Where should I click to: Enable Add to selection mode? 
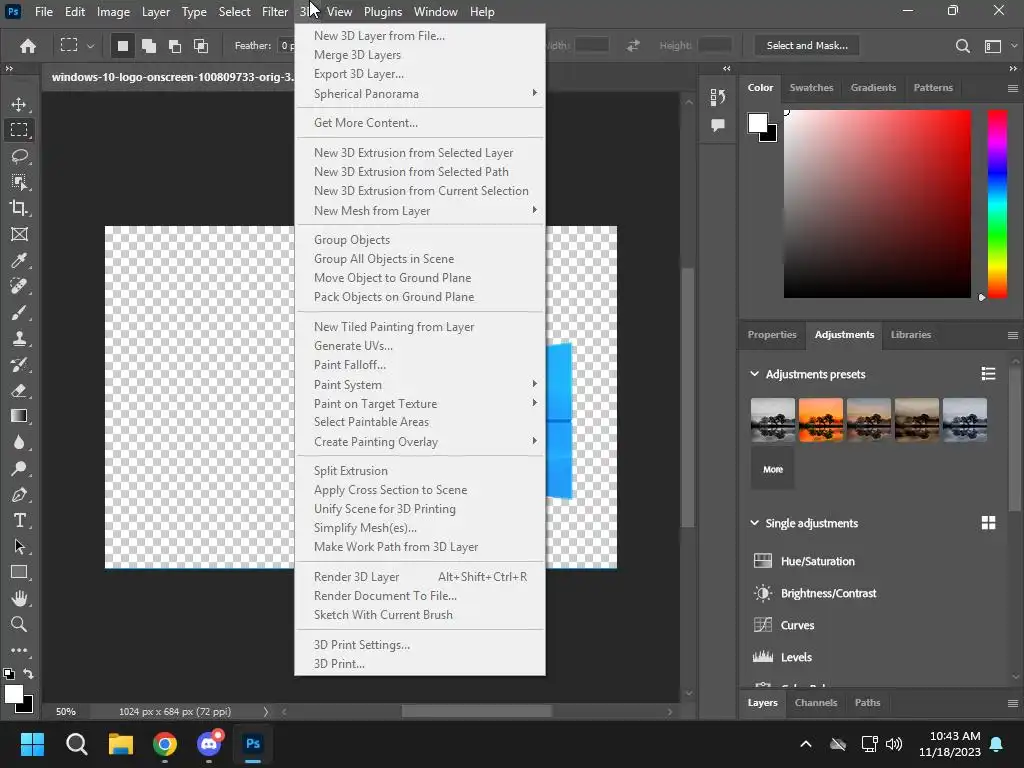pos(149,46)
